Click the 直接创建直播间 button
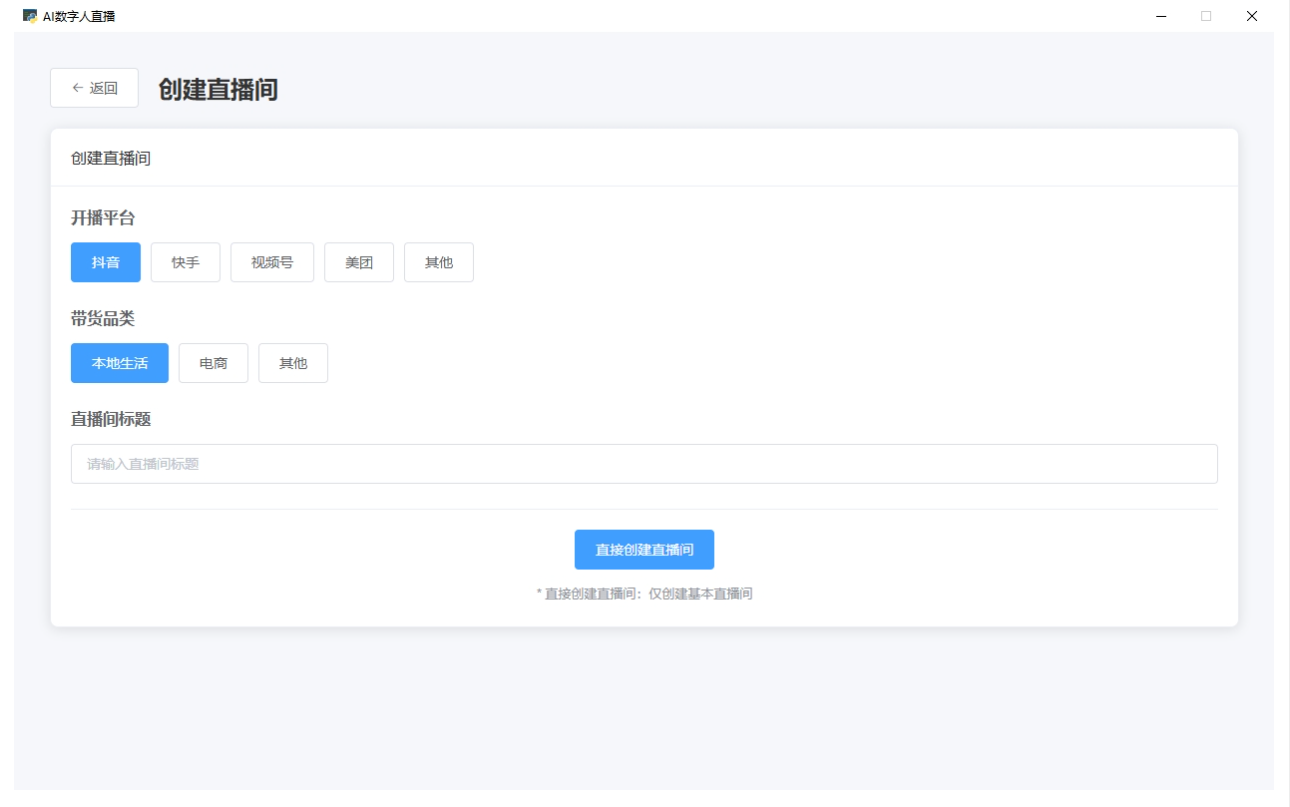 coord(644,549)
